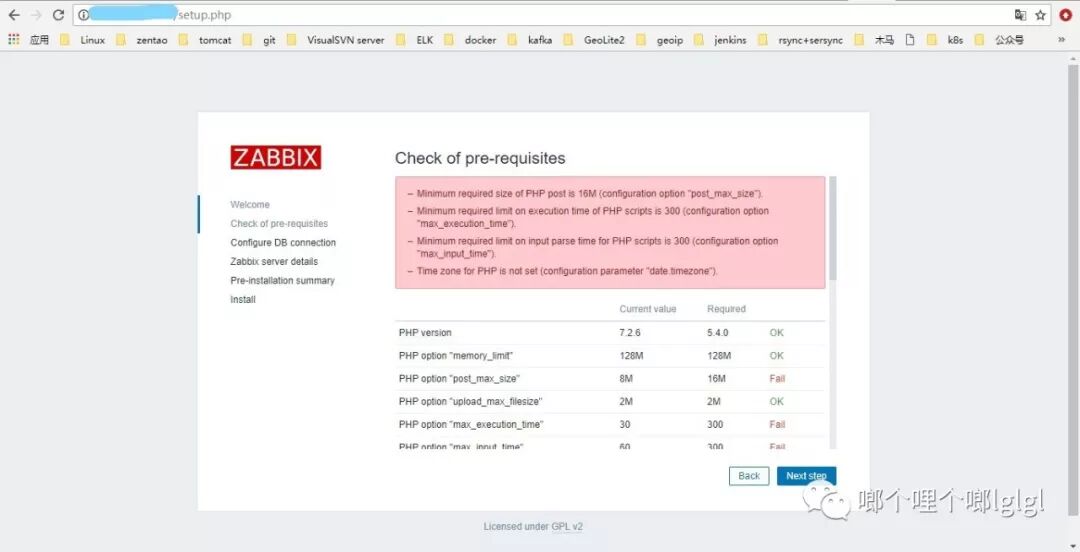Screen dimensions: 1080x552
Task: Open the kafka bookmark folder
Action: (x=529, y=40)
